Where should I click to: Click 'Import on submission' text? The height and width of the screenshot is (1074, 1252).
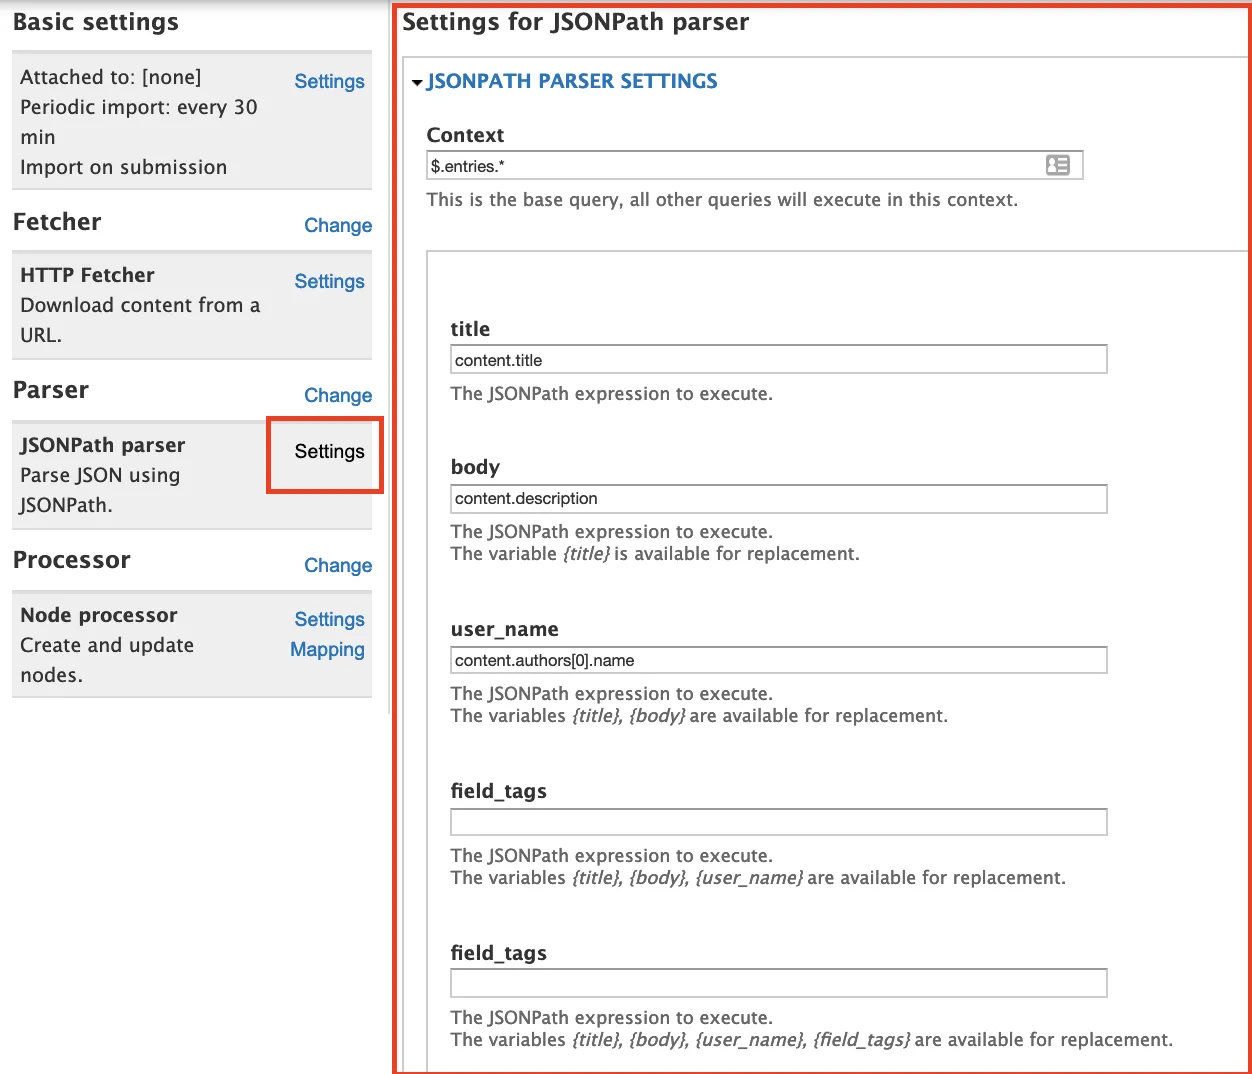[123, 167]
